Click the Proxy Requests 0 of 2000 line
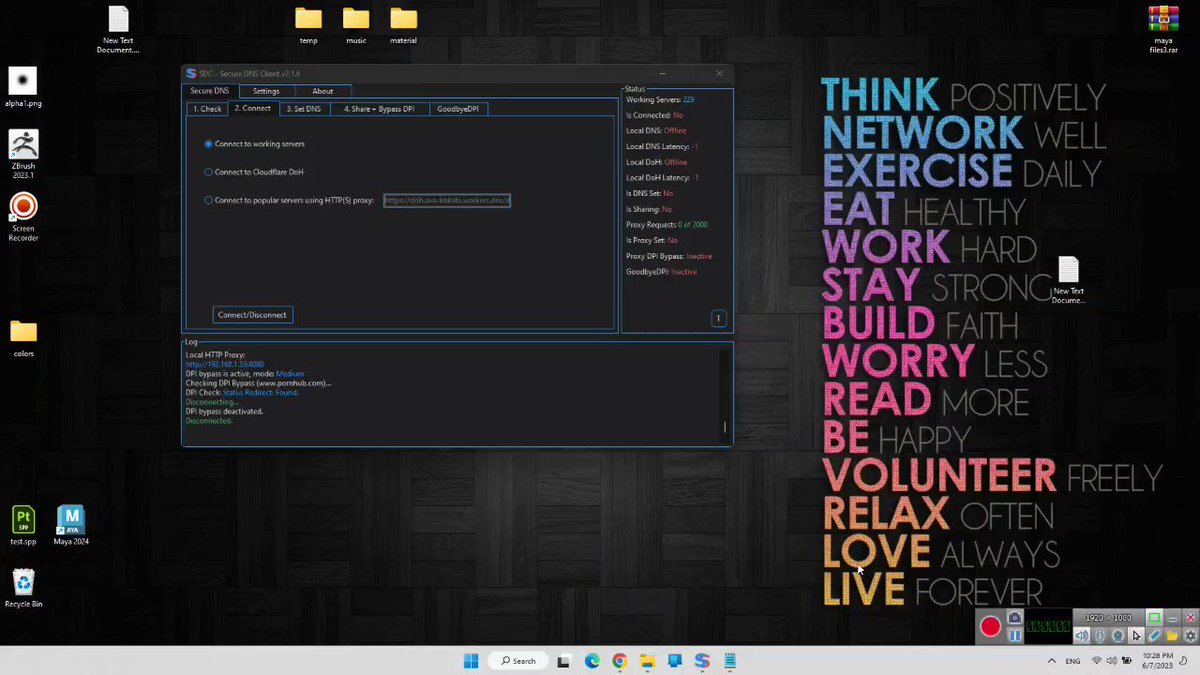Image resolution: width=1200 pixels, height=675 pixels. [667, 225]
